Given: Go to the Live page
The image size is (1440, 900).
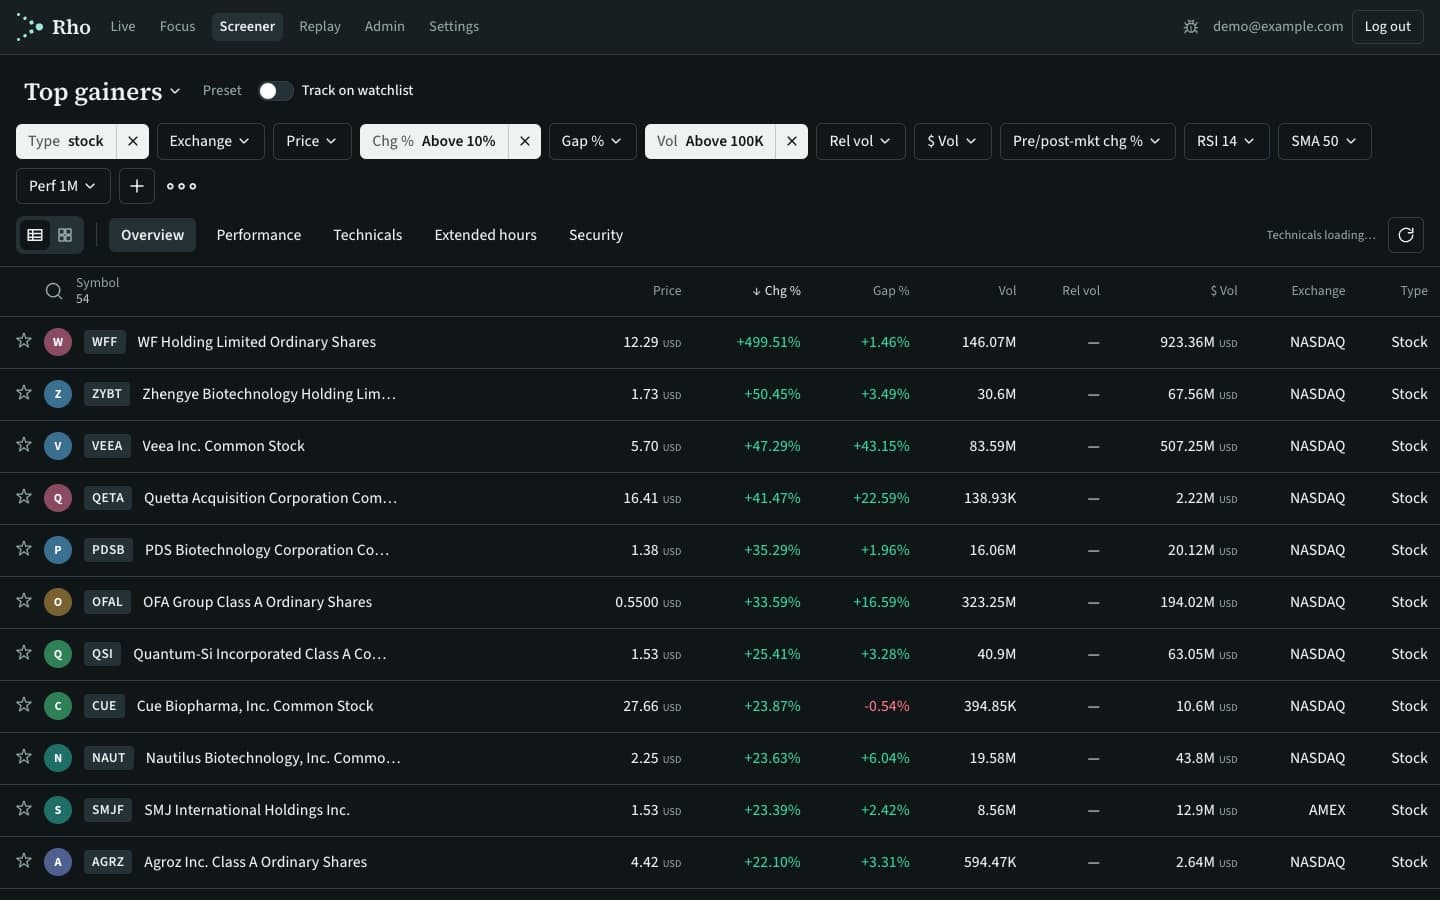Looking at the screenshot, I should point(123,27).
